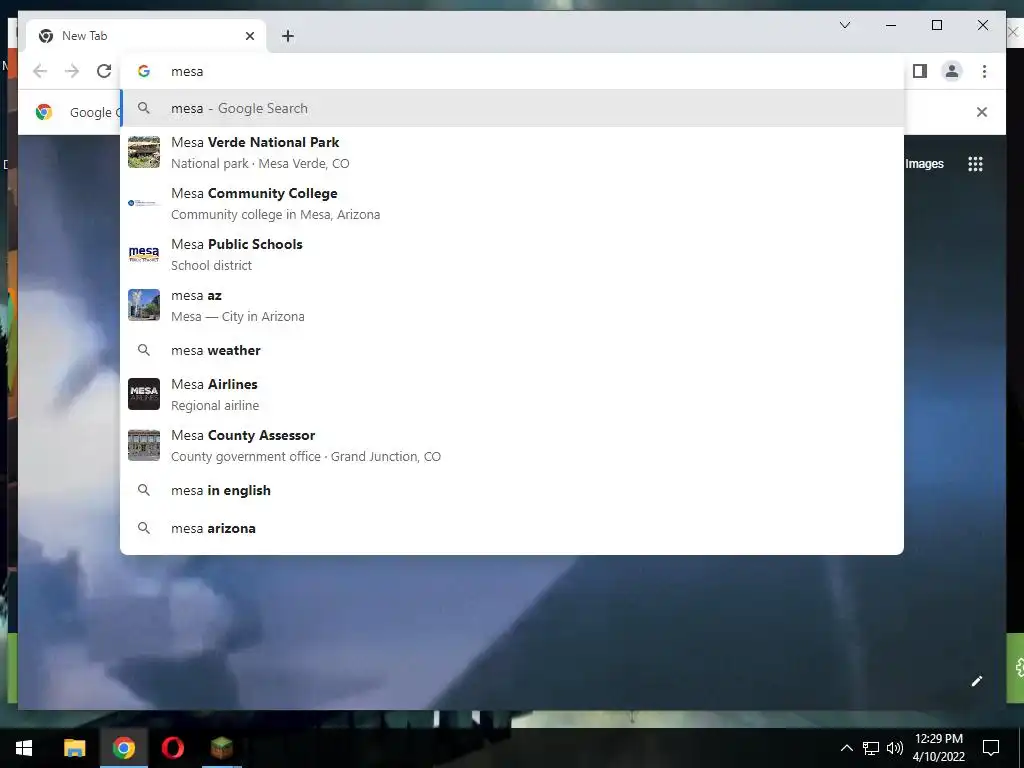The height and width of the screenshot is (768, 1024).
Task: Select the mesa in english suggestion
Action: coord(512,490)
